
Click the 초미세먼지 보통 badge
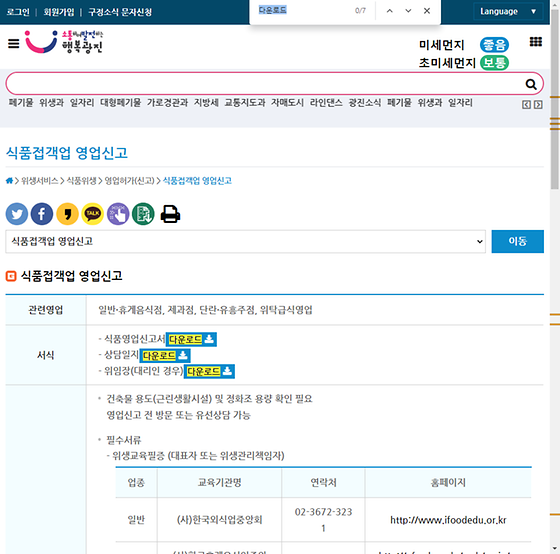(x=494, y=63)
